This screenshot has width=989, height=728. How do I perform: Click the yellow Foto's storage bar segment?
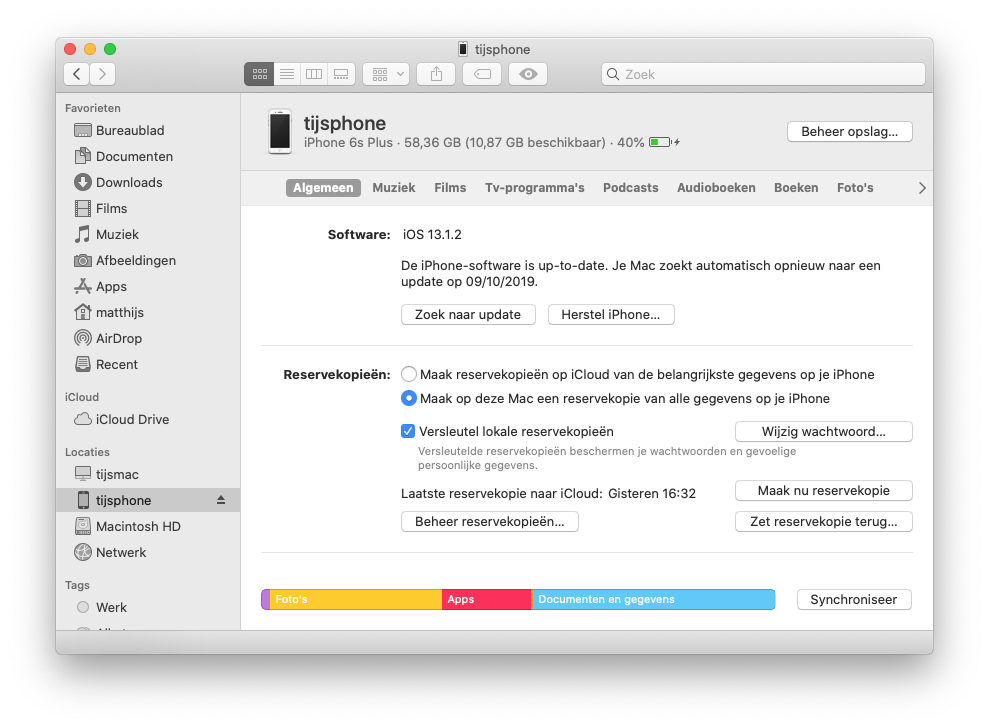(x=355, y=600)
